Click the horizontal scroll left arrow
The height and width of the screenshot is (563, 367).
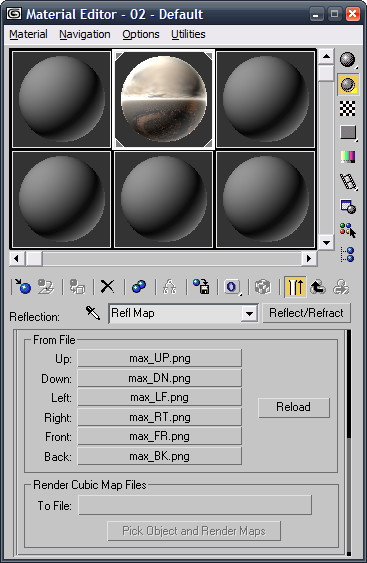click(x=17, y=259)
